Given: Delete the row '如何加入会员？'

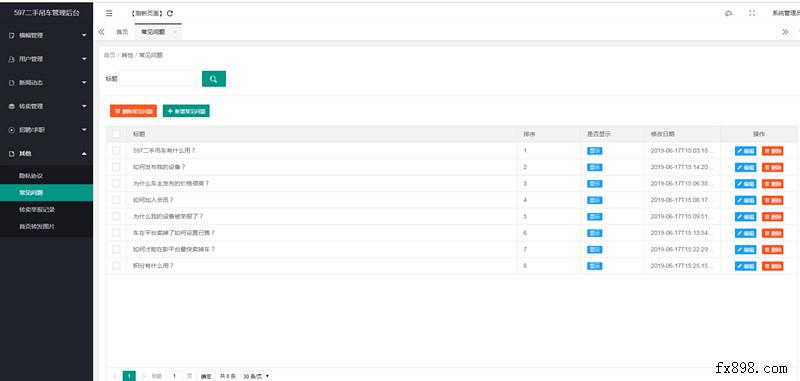Looking at the screenshot, I should [772, 200].
